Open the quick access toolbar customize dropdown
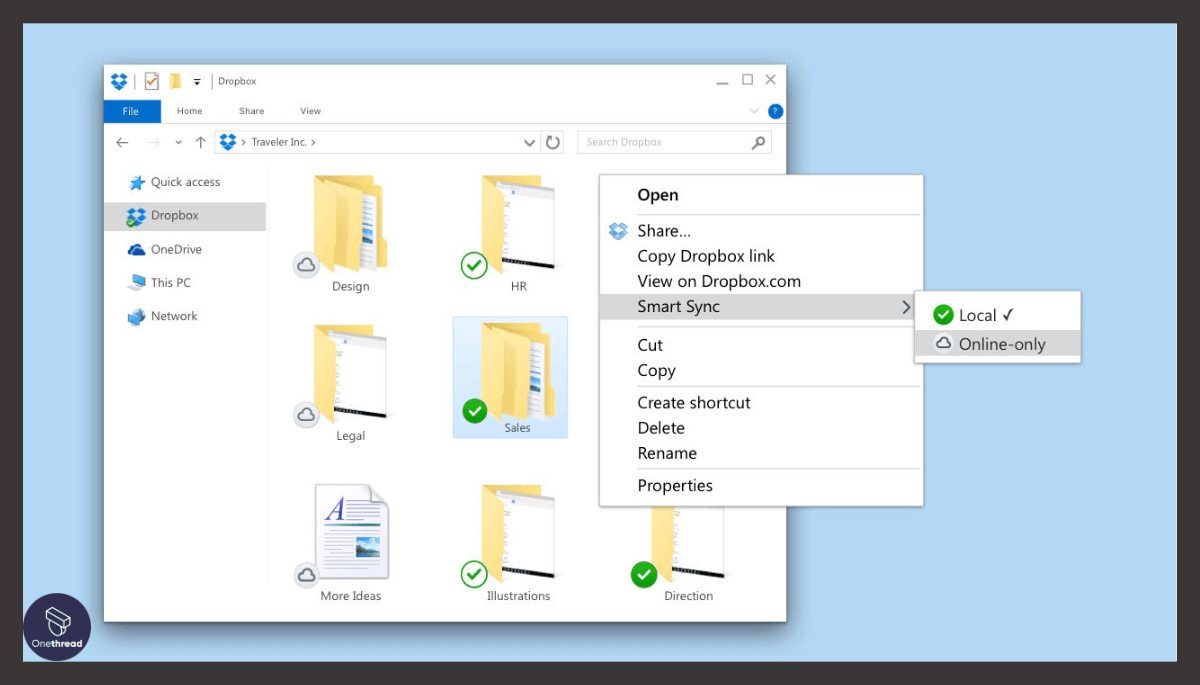This screenshot has height=685, width=1200. pyautogui.click(x=197, y=81)
